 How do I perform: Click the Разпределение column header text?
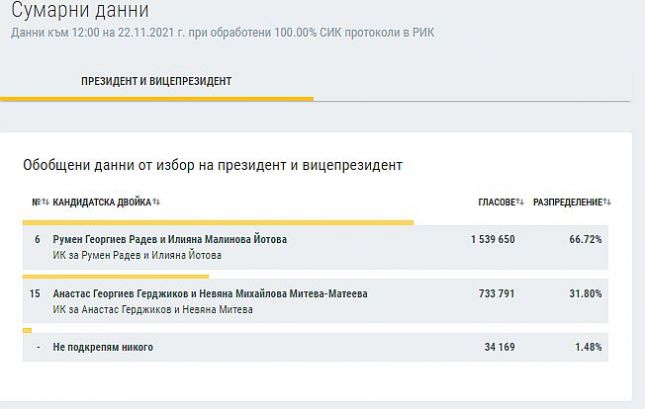coord(568,202)
